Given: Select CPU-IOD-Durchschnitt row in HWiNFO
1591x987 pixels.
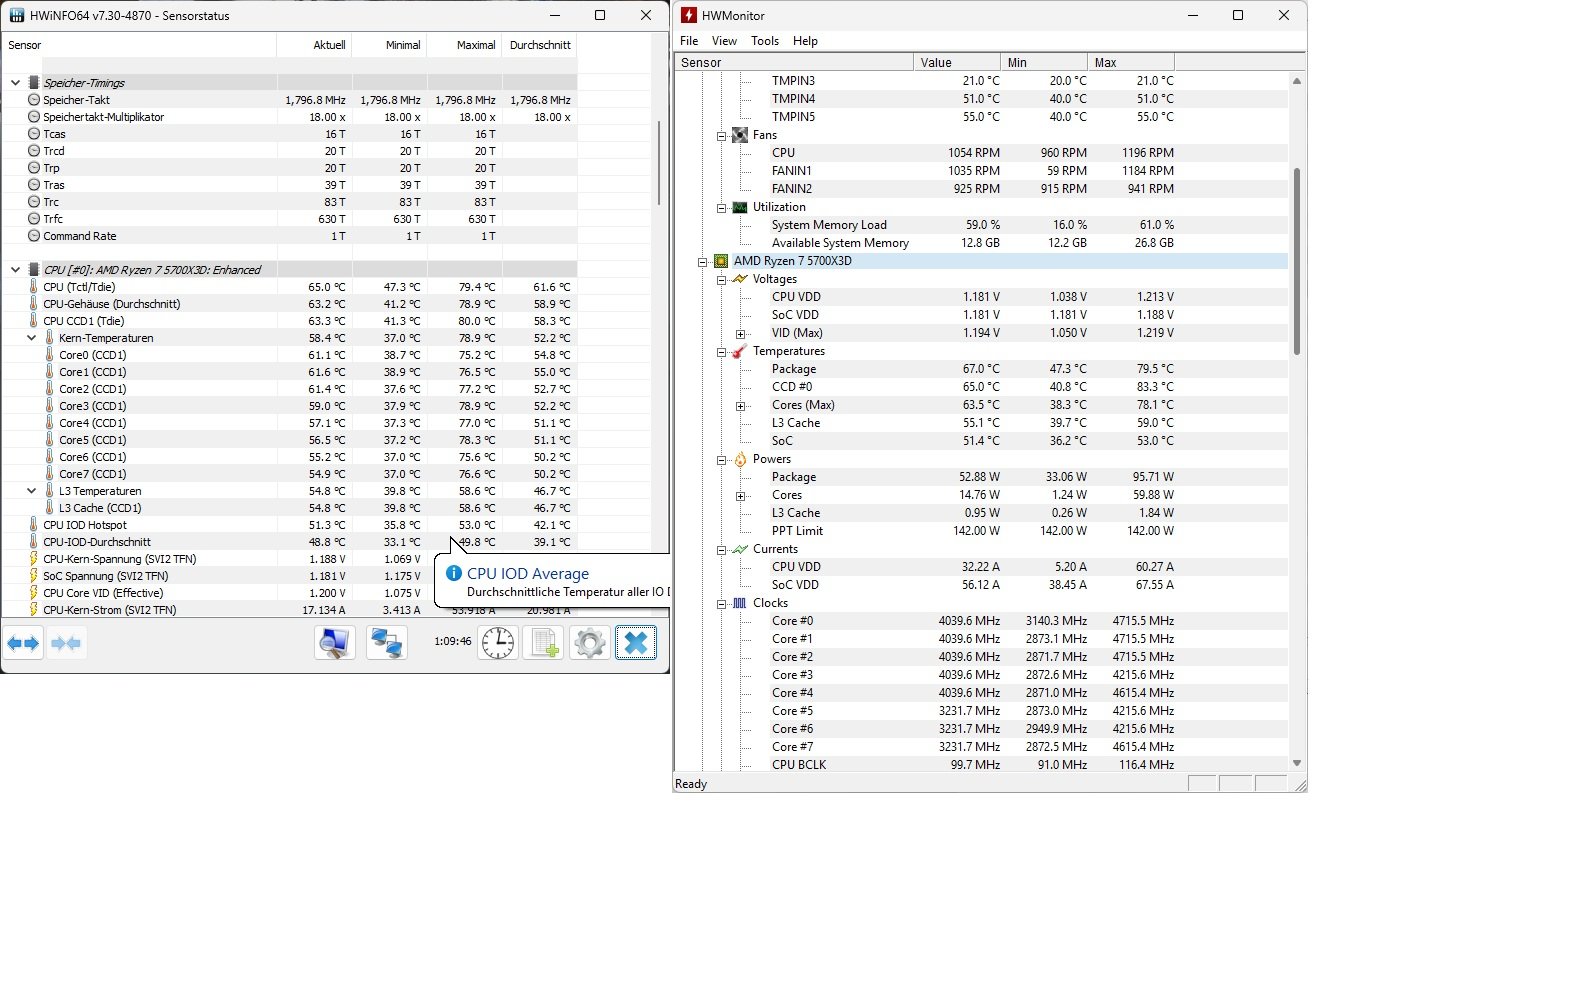Looking at the screenshot, I should click(x=289, y=542).
